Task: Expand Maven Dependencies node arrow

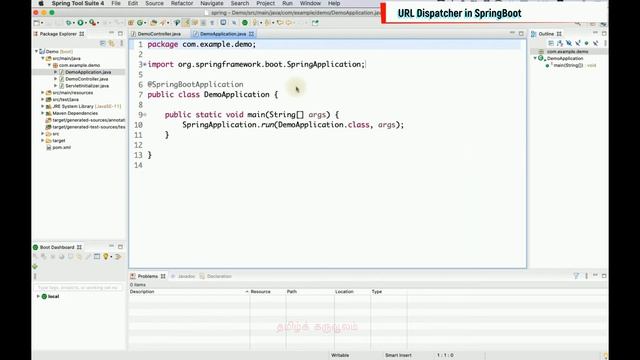Action: tap(42, 113)
